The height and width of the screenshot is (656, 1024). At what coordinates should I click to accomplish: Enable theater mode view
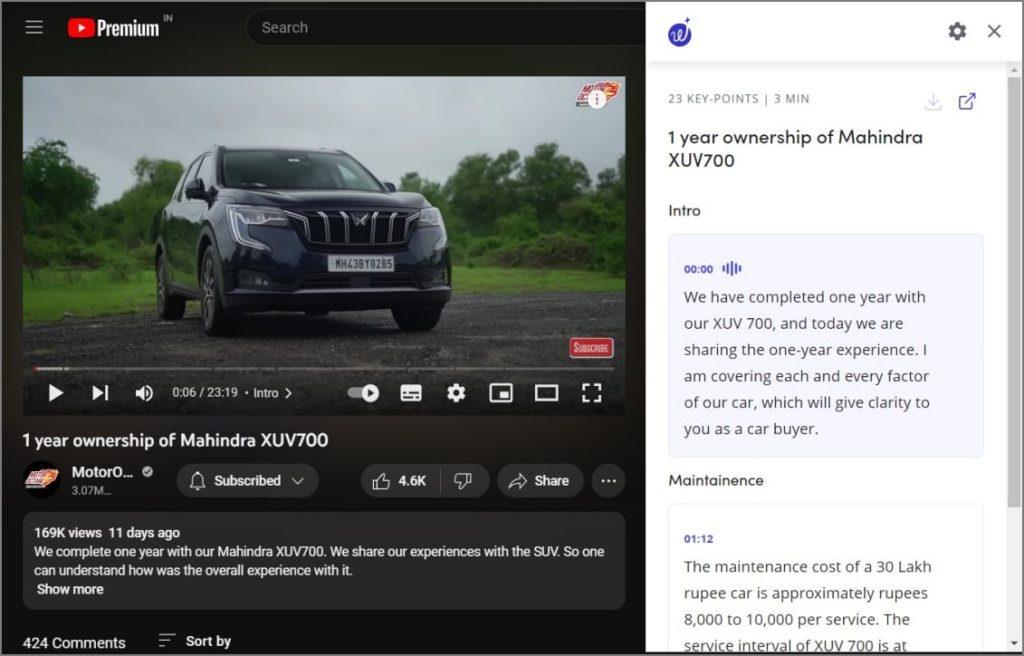click(546, 393)
